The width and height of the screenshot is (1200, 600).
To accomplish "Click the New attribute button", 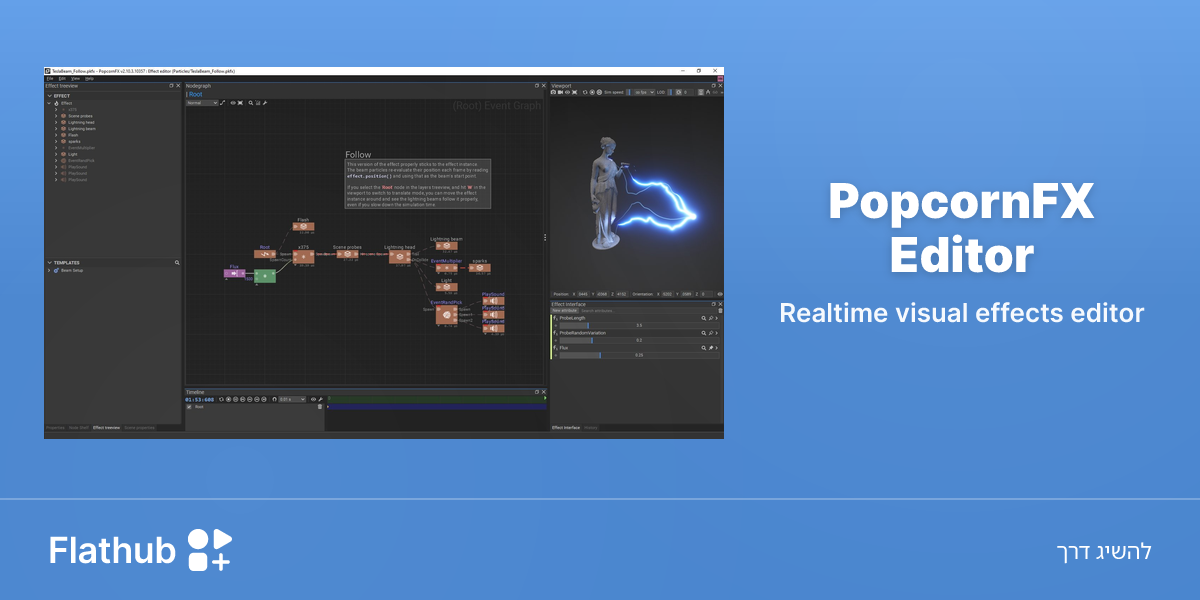I will click(x=565, y=311).
